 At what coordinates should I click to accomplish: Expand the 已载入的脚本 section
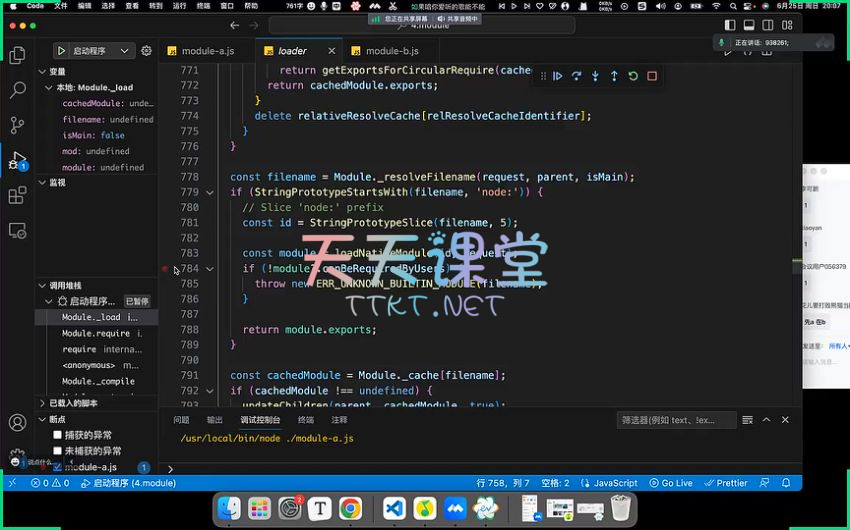pyautogui.click(x=43, y=403)
